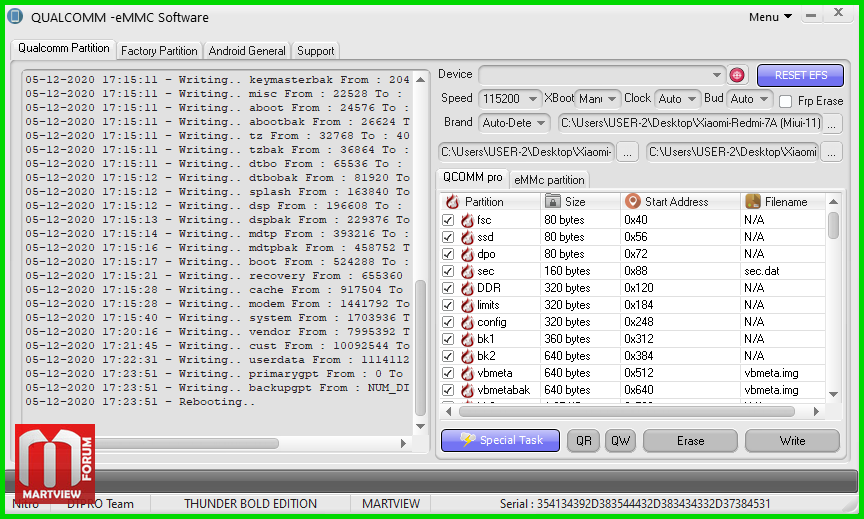864x519 pixels.
Task: Uncheck the vbmeta partition checkbox
Action: click(x=448, y=374)
